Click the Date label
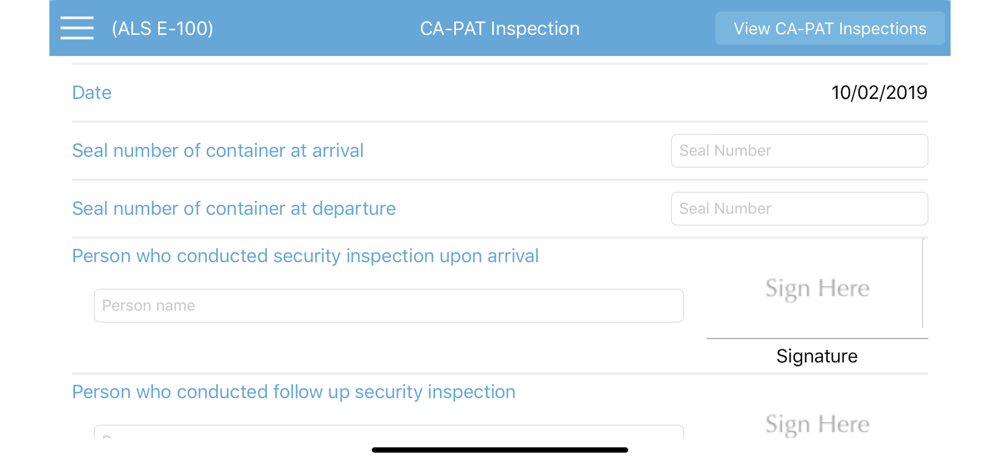Viewport: 1000px width, 462px height. click(91, 93)
